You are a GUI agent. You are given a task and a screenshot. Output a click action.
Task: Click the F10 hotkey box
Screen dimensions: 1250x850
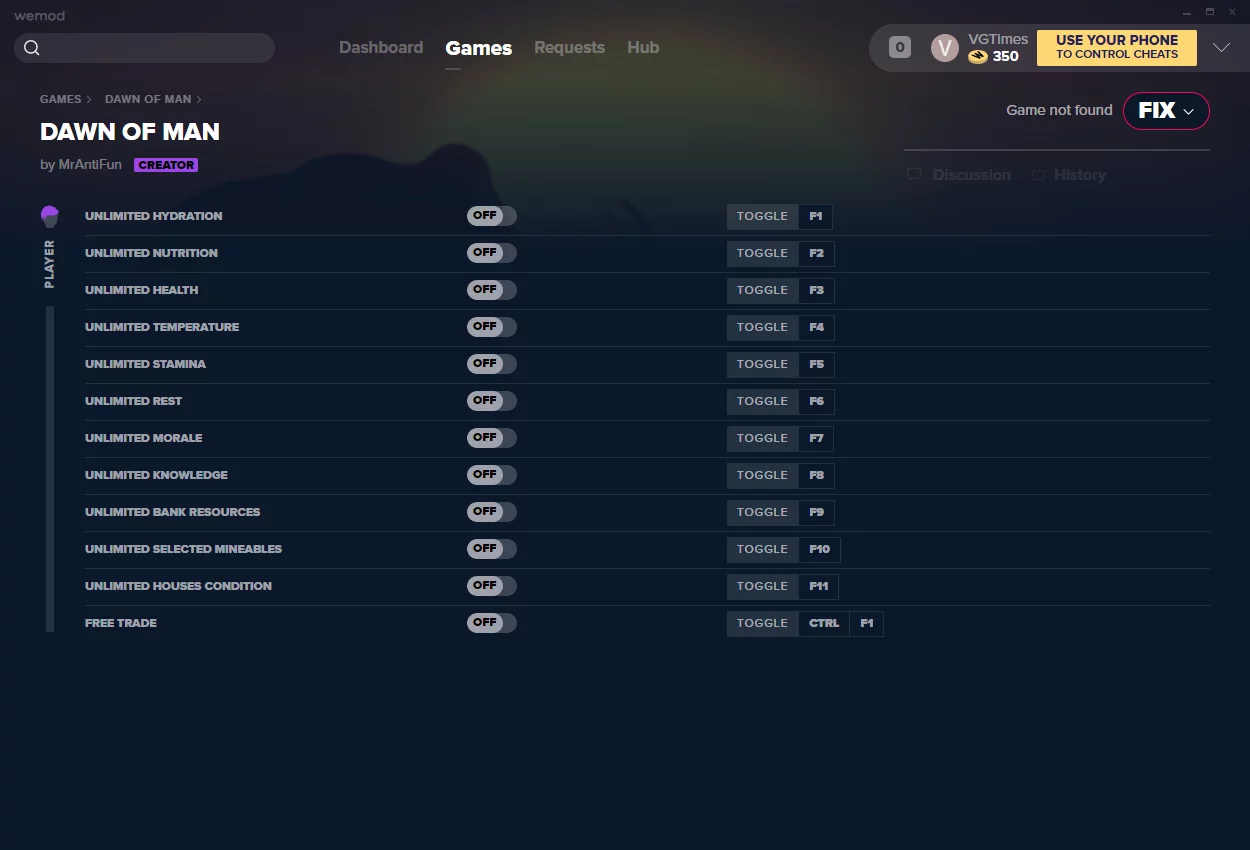820,549
